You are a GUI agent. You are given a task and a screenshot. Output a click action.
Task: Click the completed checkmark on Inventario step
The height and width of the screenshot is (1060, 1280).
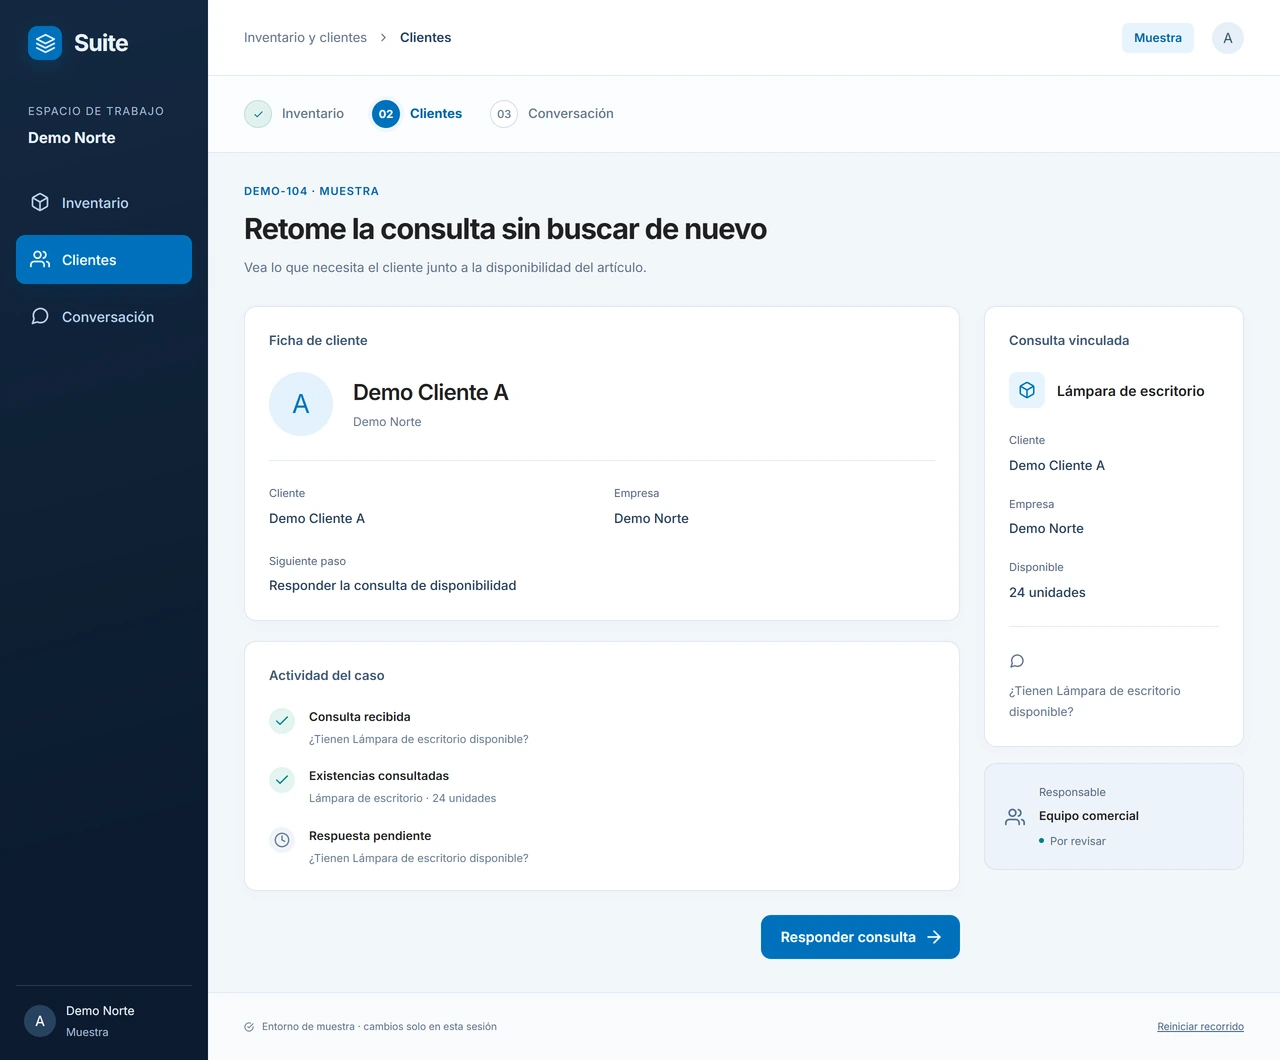click(x=258, y=114)
